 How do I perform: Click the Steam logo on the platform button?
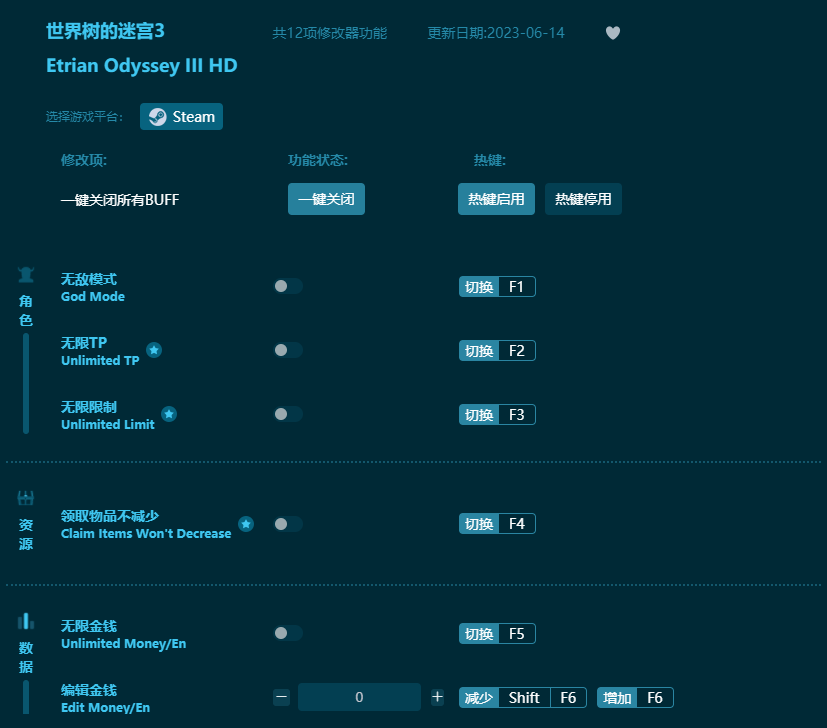158,116
